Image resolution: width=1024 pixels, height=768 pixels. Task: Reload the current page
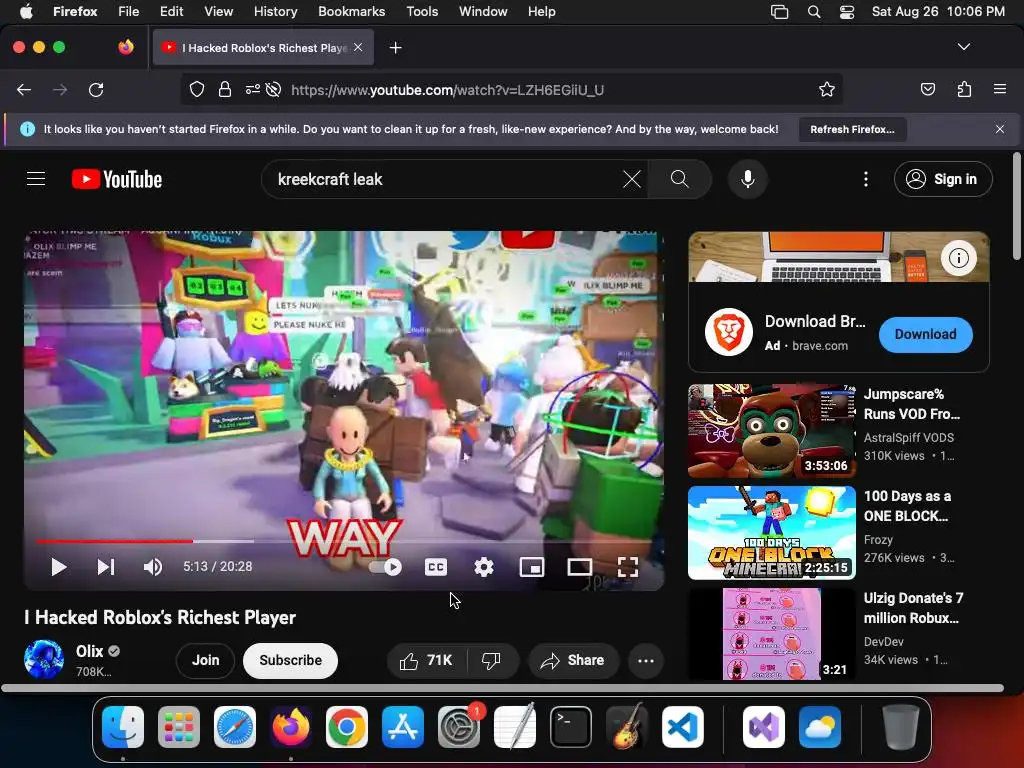coord(96,89)
